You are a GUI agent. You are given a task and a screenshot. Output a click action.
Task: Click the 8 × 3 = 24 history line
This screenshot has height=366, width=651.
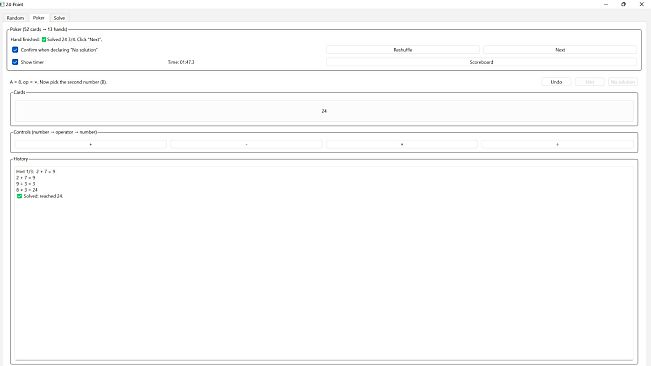coord(27,190)
